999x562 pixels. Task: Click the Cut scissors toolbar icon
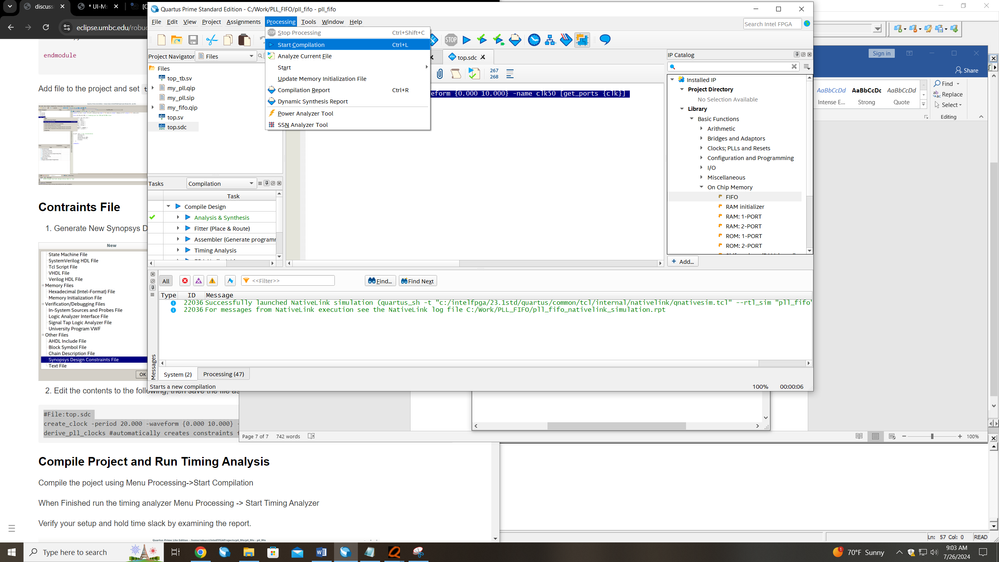[x=211, y=40]
